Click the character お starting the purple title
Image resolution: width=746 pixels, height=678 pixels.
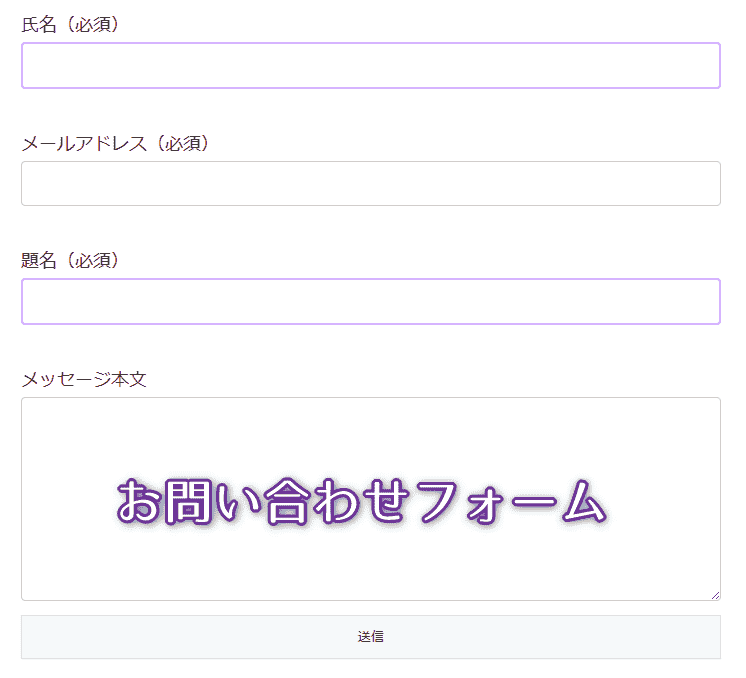click(x=140, y=502)
